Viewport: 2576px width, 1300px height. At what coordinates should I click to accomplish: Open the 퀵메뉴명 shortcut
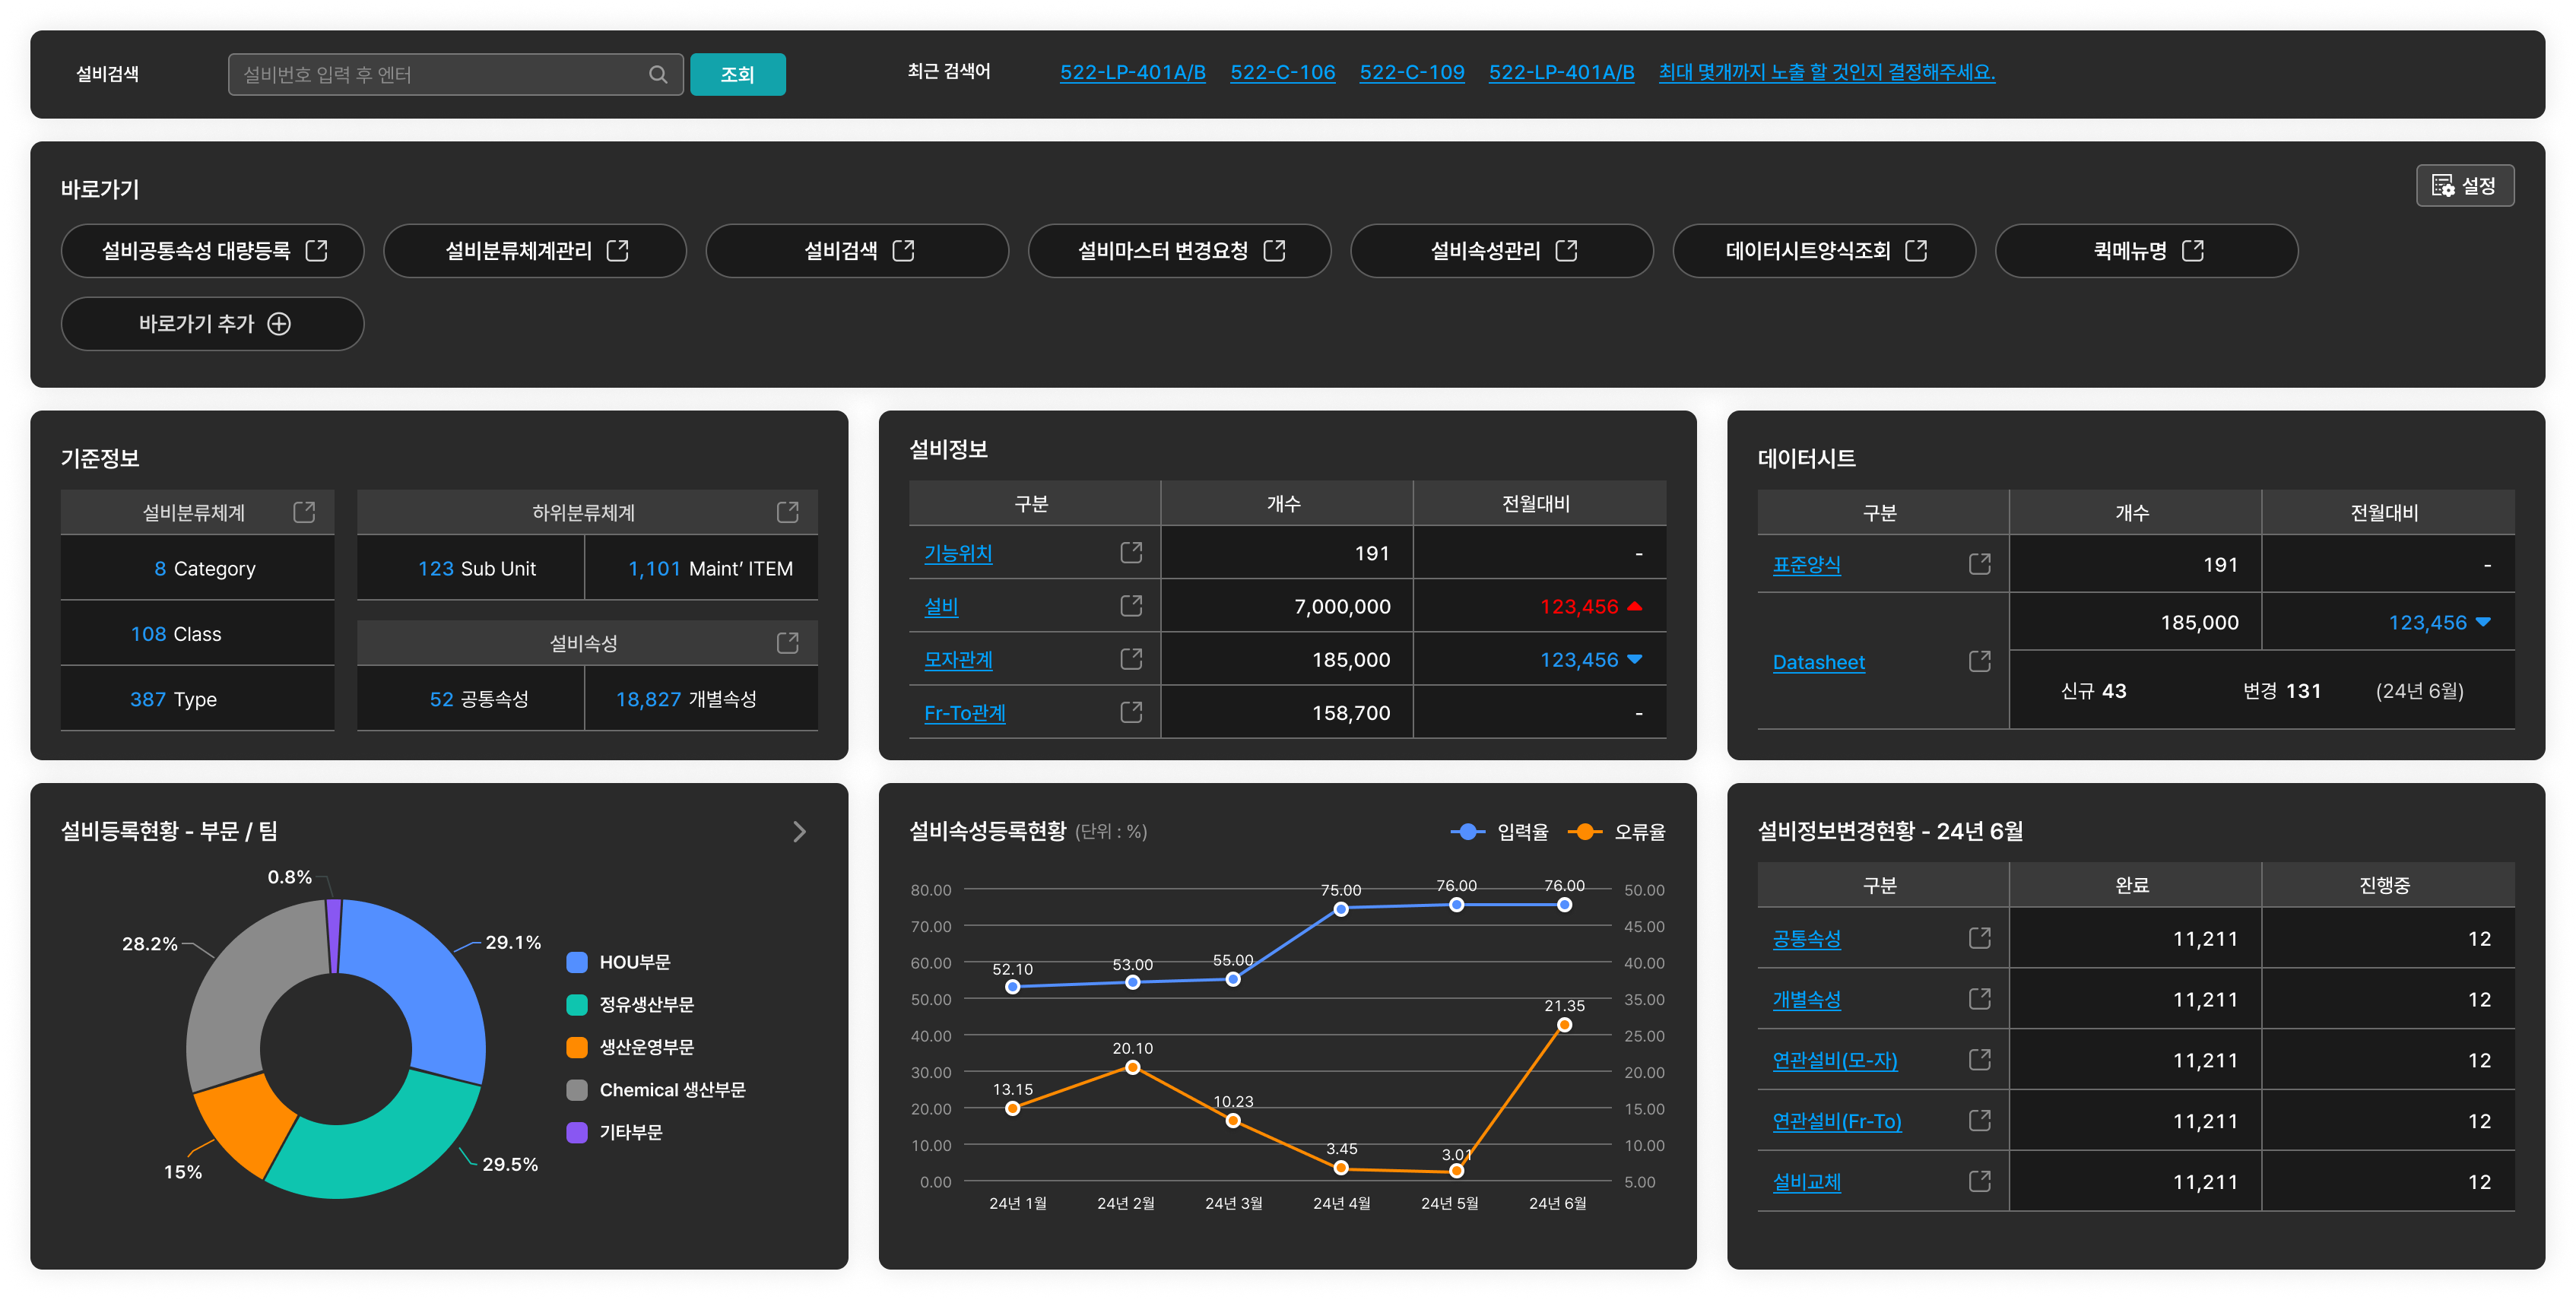2146,250
